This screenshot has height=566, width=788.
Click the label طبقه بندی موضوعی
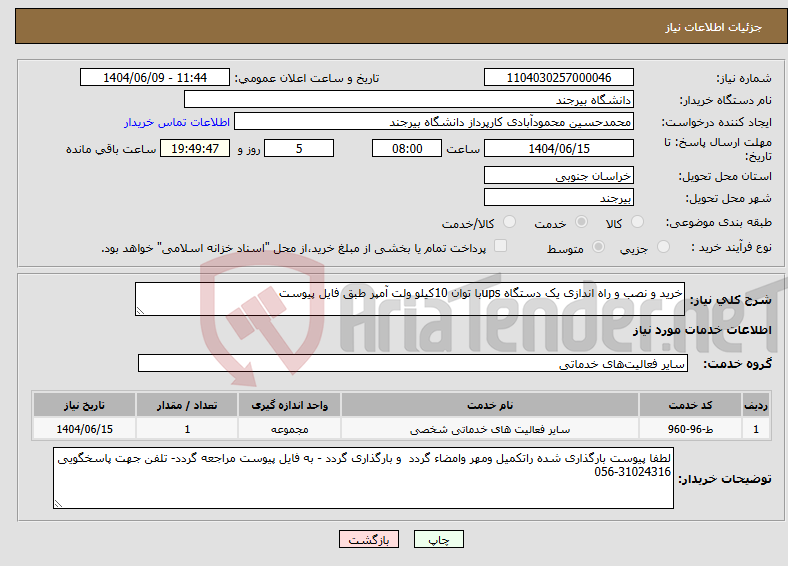719,222
